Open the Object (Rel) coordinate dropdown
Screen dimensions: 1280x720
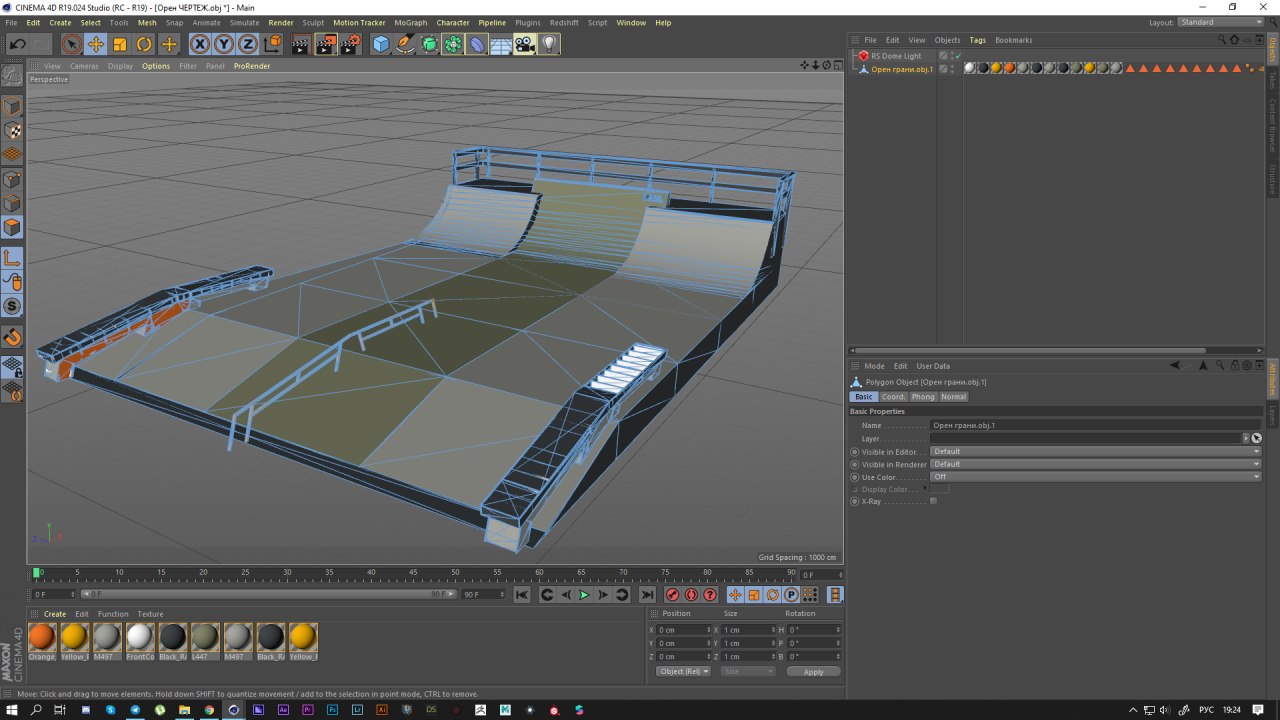[x=683, y=671]
